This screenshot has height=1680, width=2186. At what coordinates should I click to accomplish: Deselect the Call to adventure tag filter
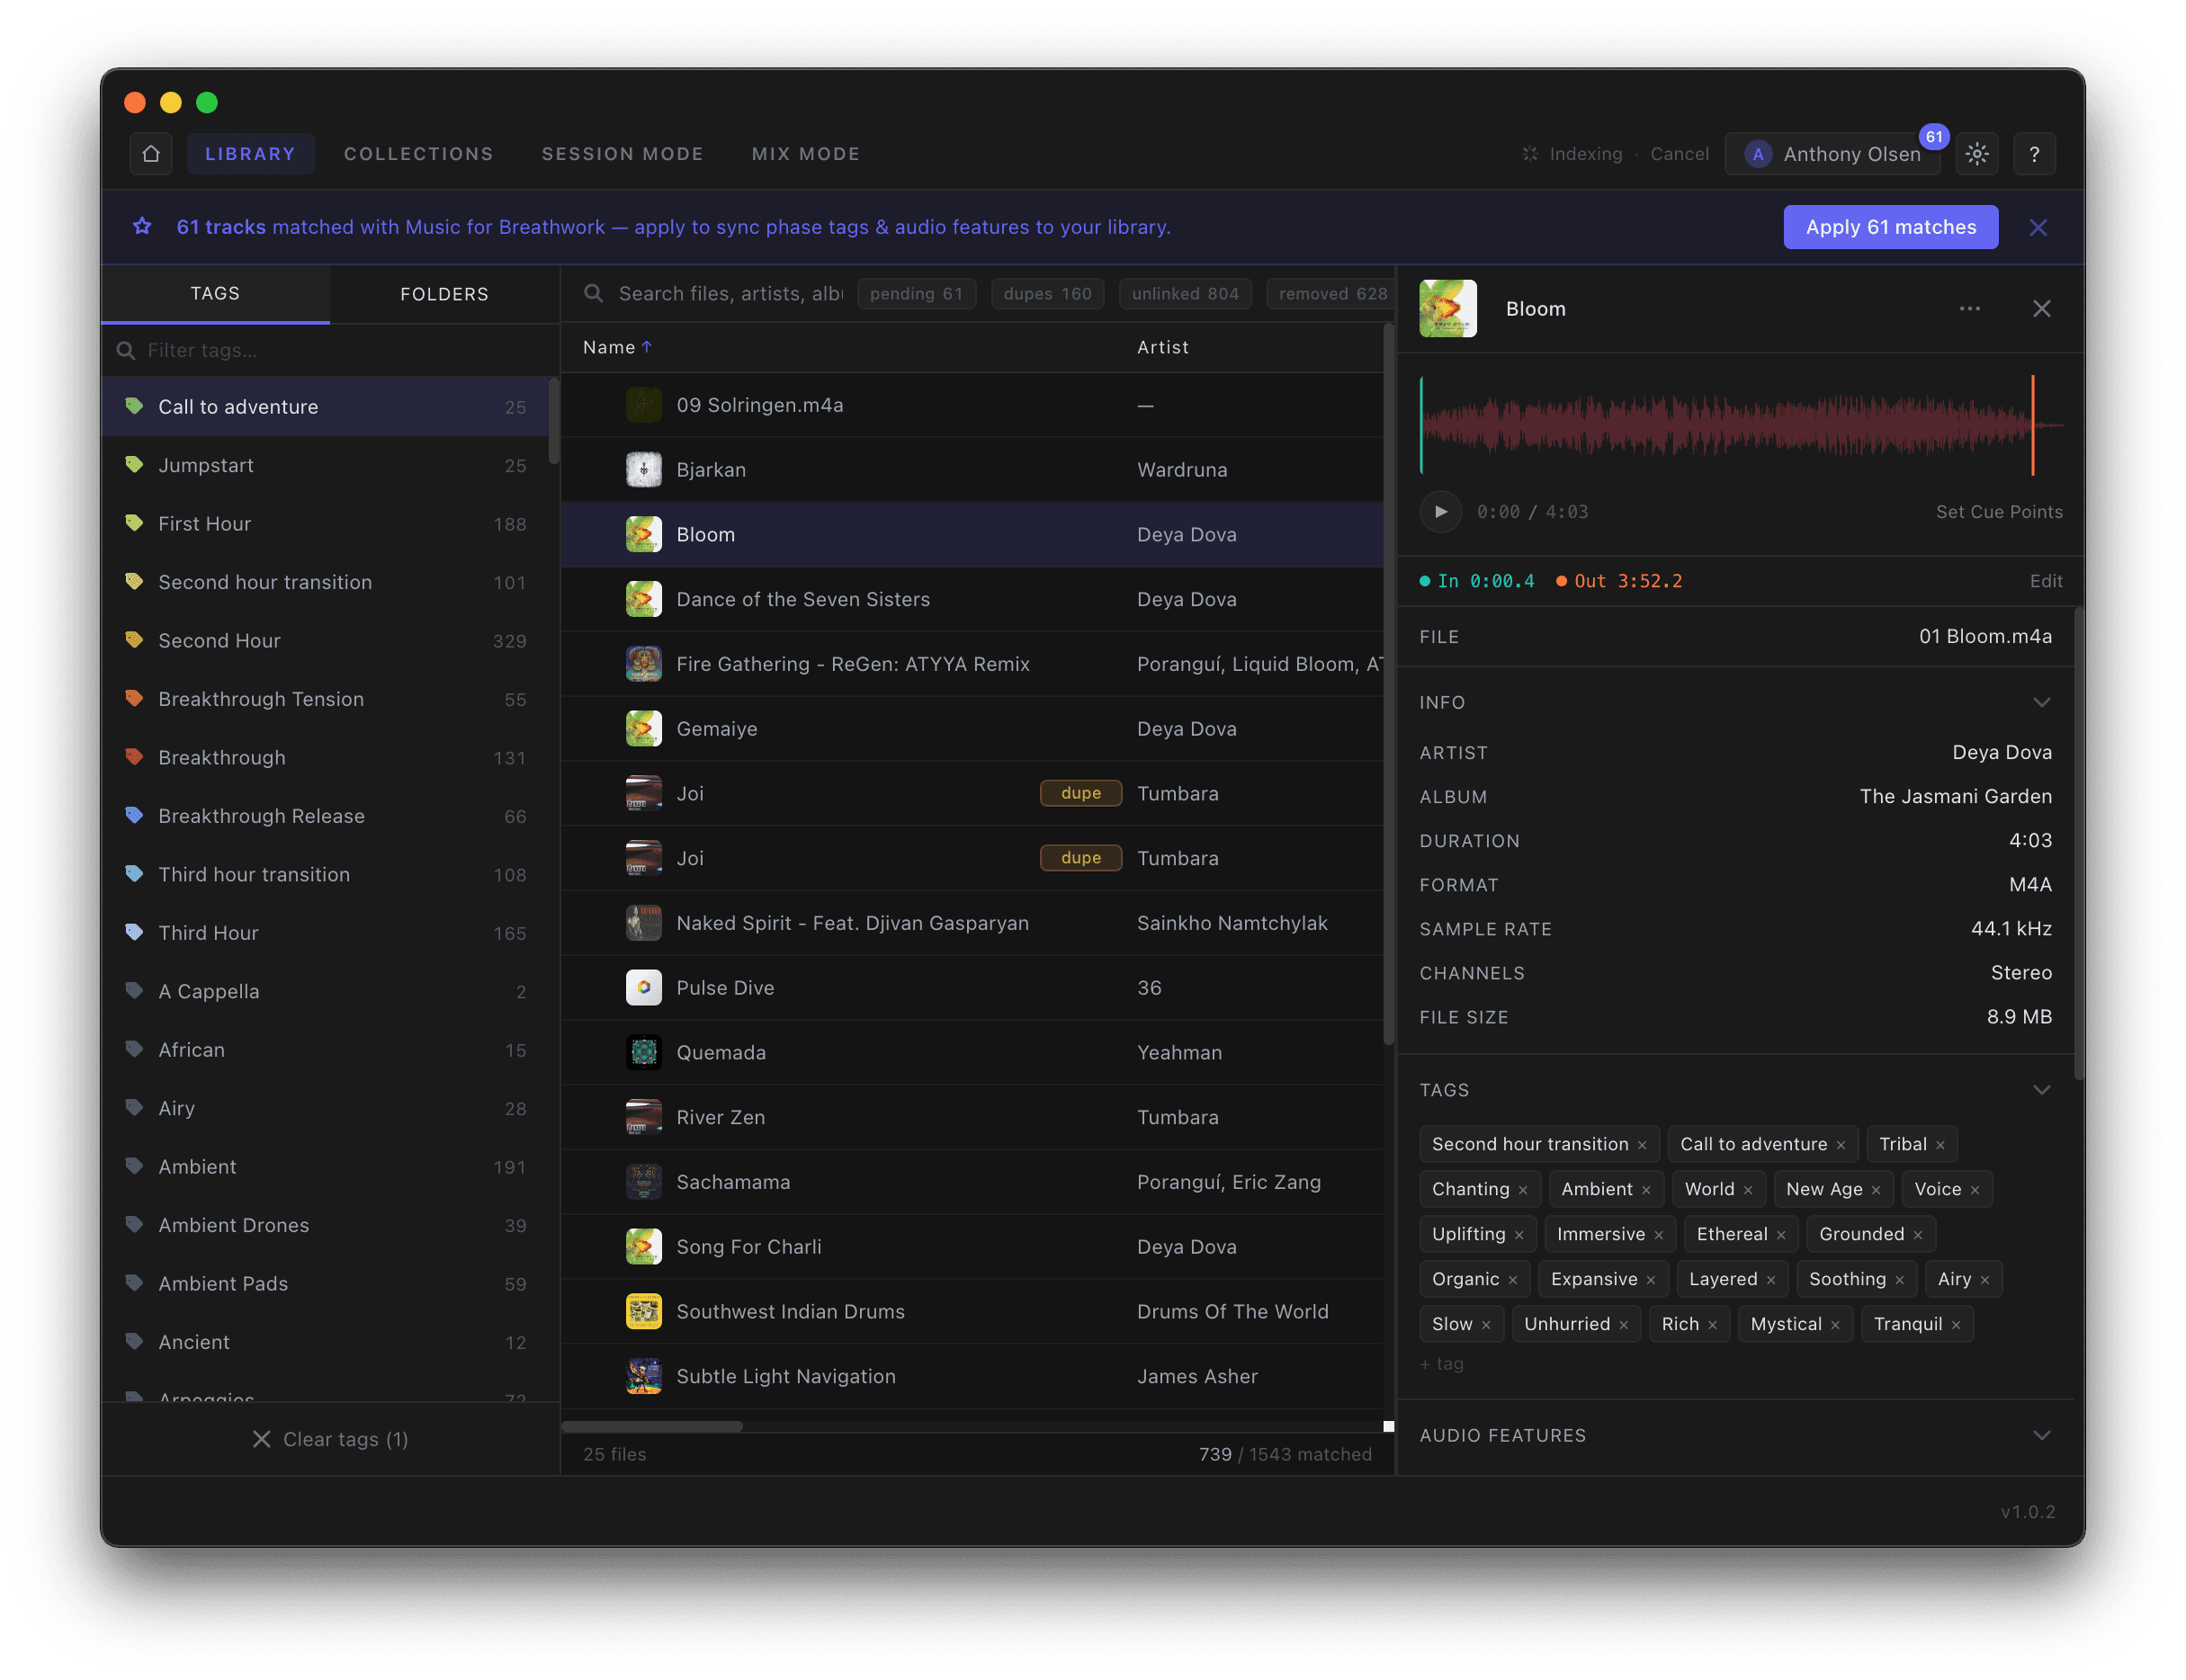(x=325, y=407)
